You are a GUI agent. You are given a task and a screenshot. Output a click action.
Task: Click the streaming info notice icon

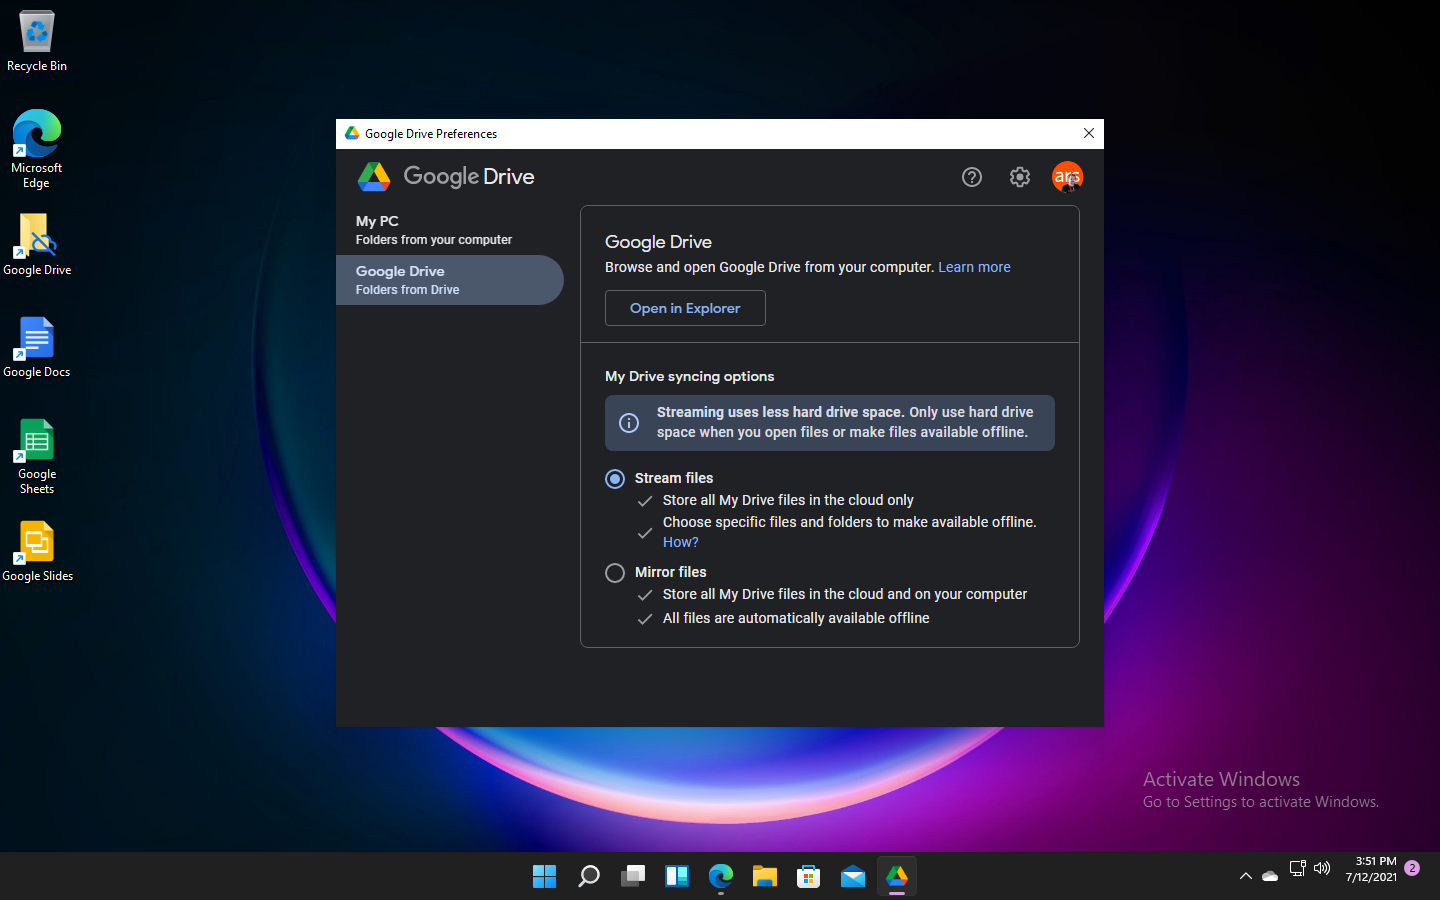tap(629, 422)
